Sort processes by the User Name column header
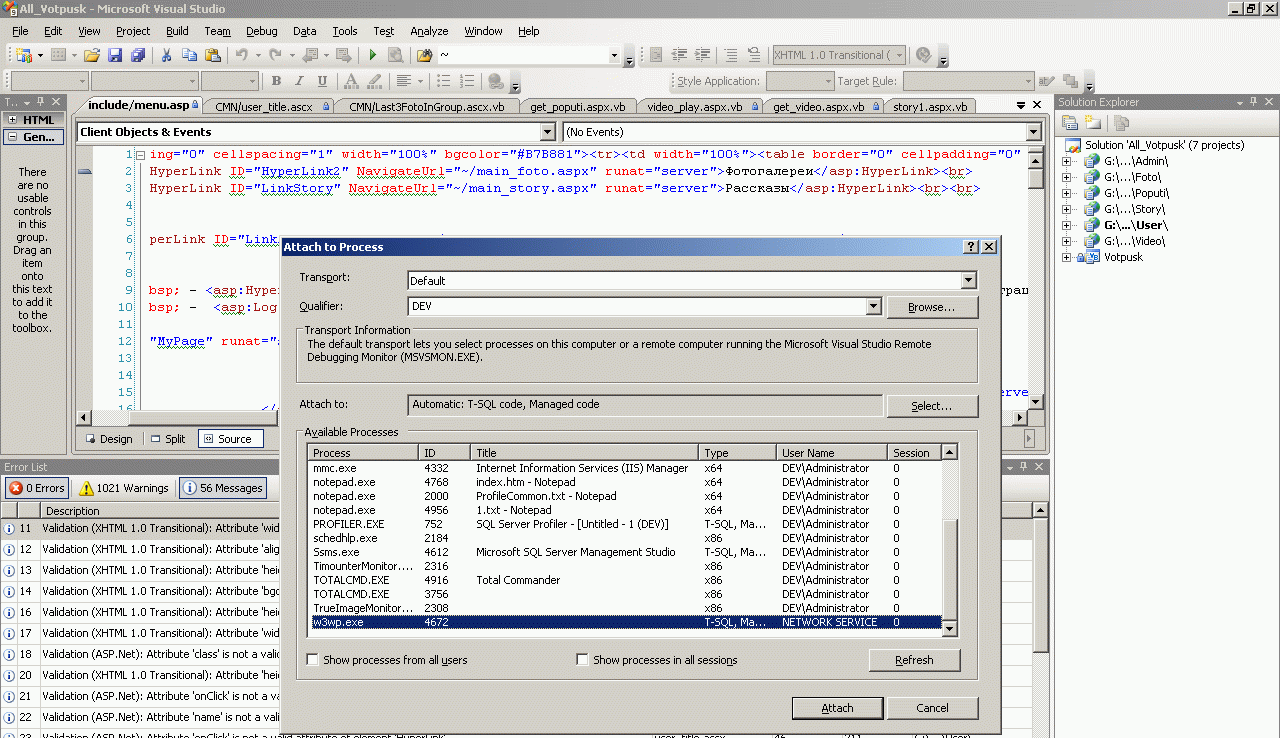Image resolution: width=1280 pixels, height=738 pixels. tap(833, 453)
